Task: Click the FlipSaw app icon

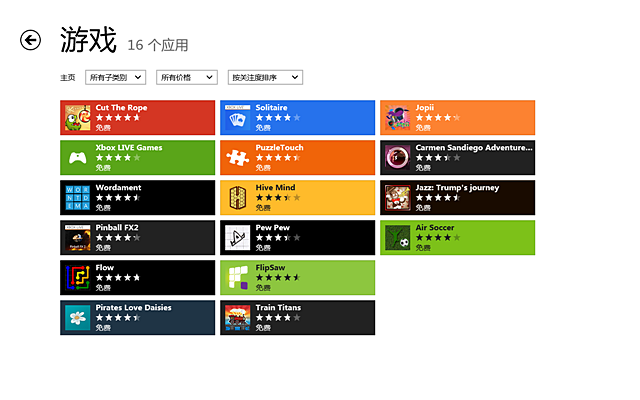Action: coord(238,278)
